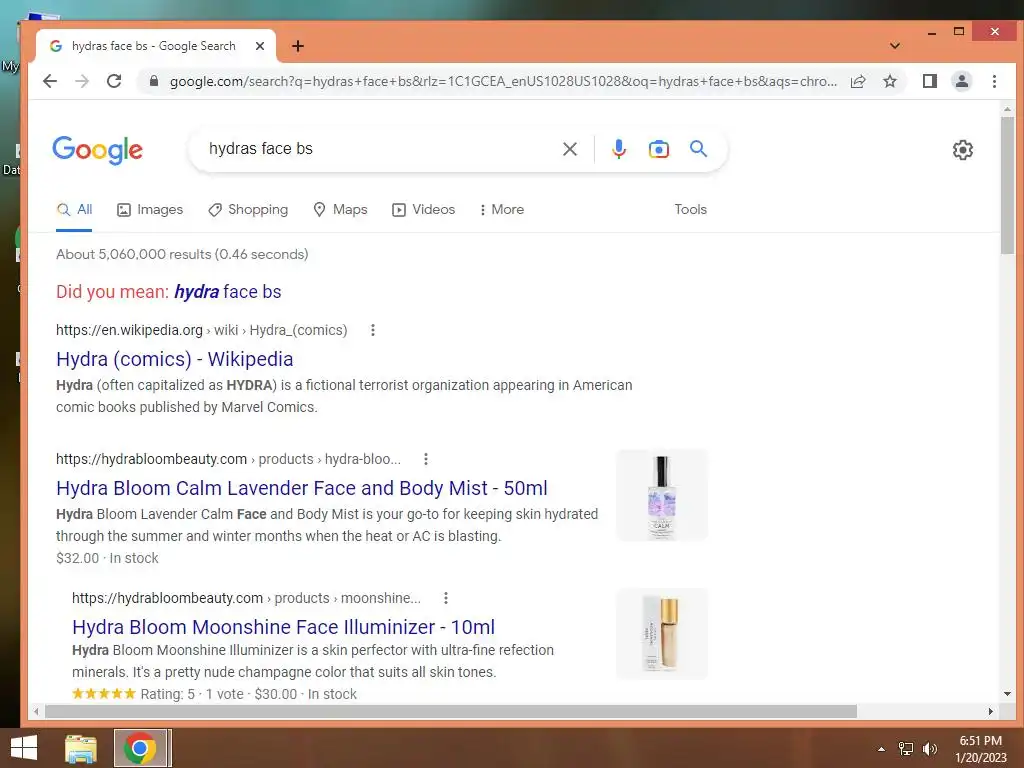This screenshot has height=768, width=1024.
Task: Open the tab search dropdown arrow
Action: (x=895, y=46)
